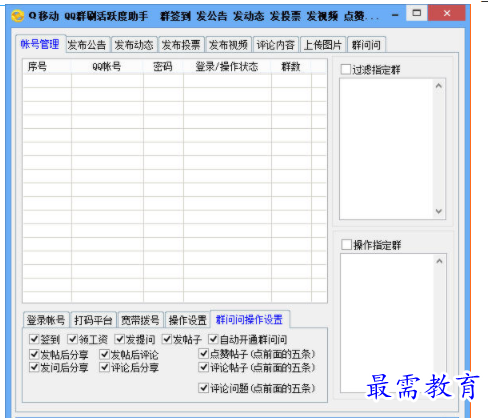This screenshot has width=488, height=418.
Task: Toggle 评论问题 (点前面的五条) checkbox
Action: (204, 388)
